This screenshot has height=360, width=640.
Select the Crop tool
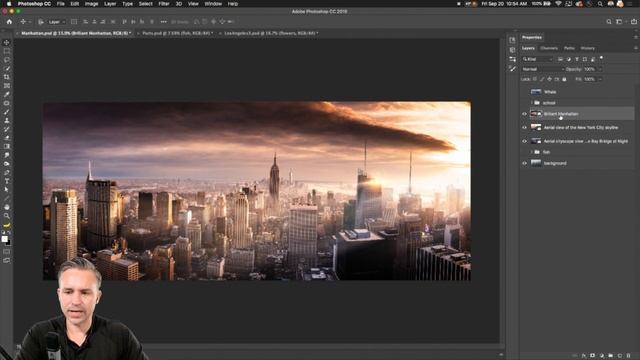(x=7, y=77)
